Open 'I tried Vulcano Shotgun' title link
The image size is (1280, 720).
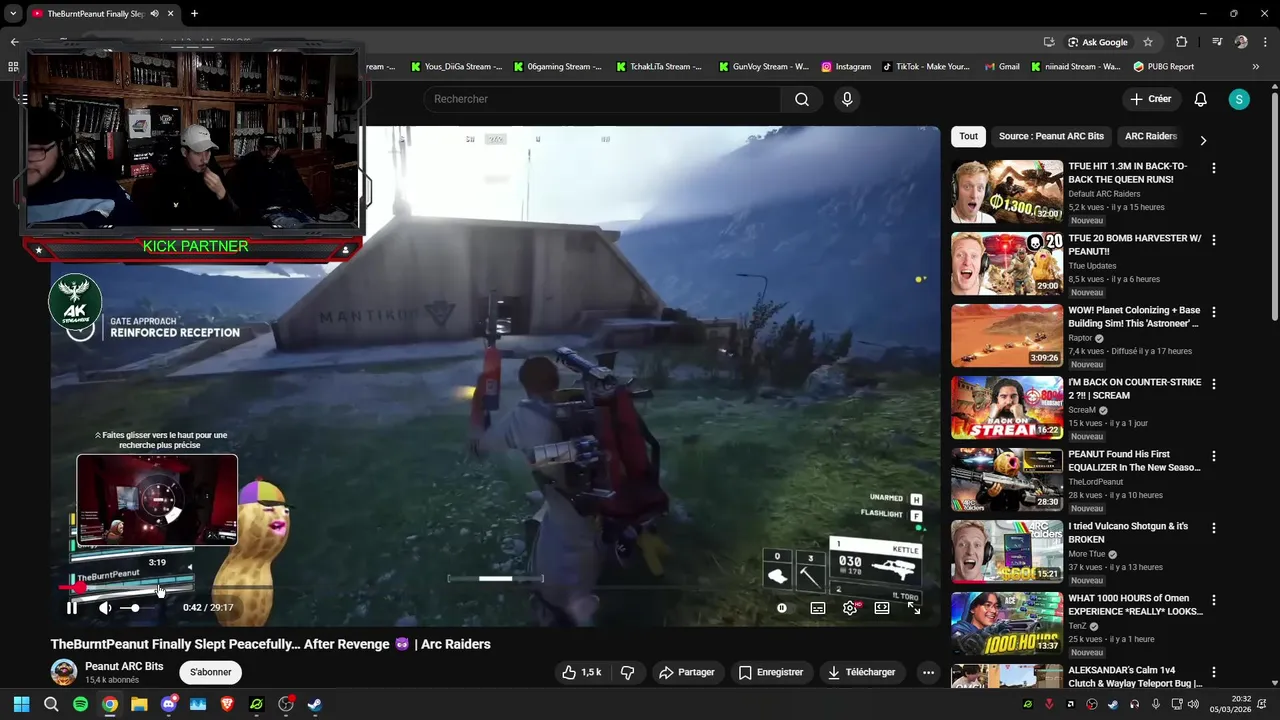(1128, 532)
